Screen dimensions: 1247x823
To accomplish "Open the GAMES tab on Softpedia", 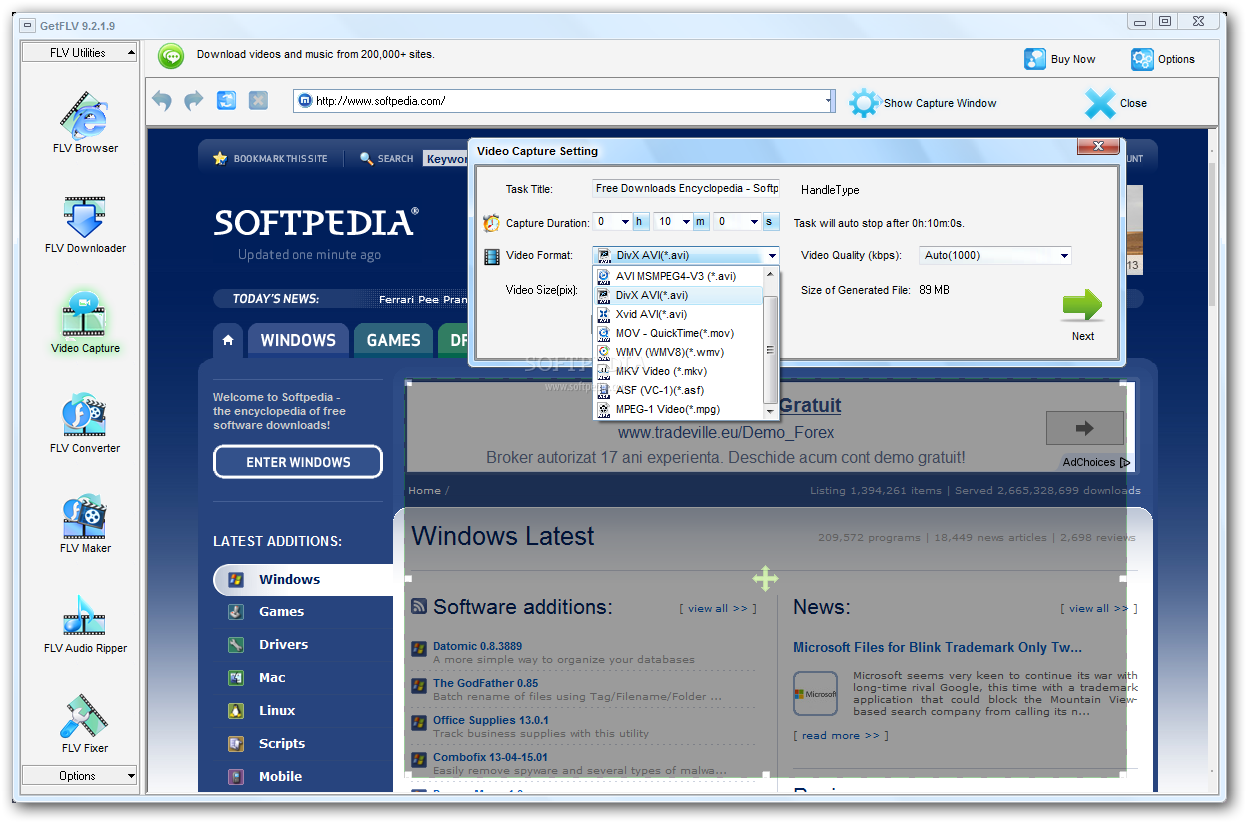I will 393,340.
